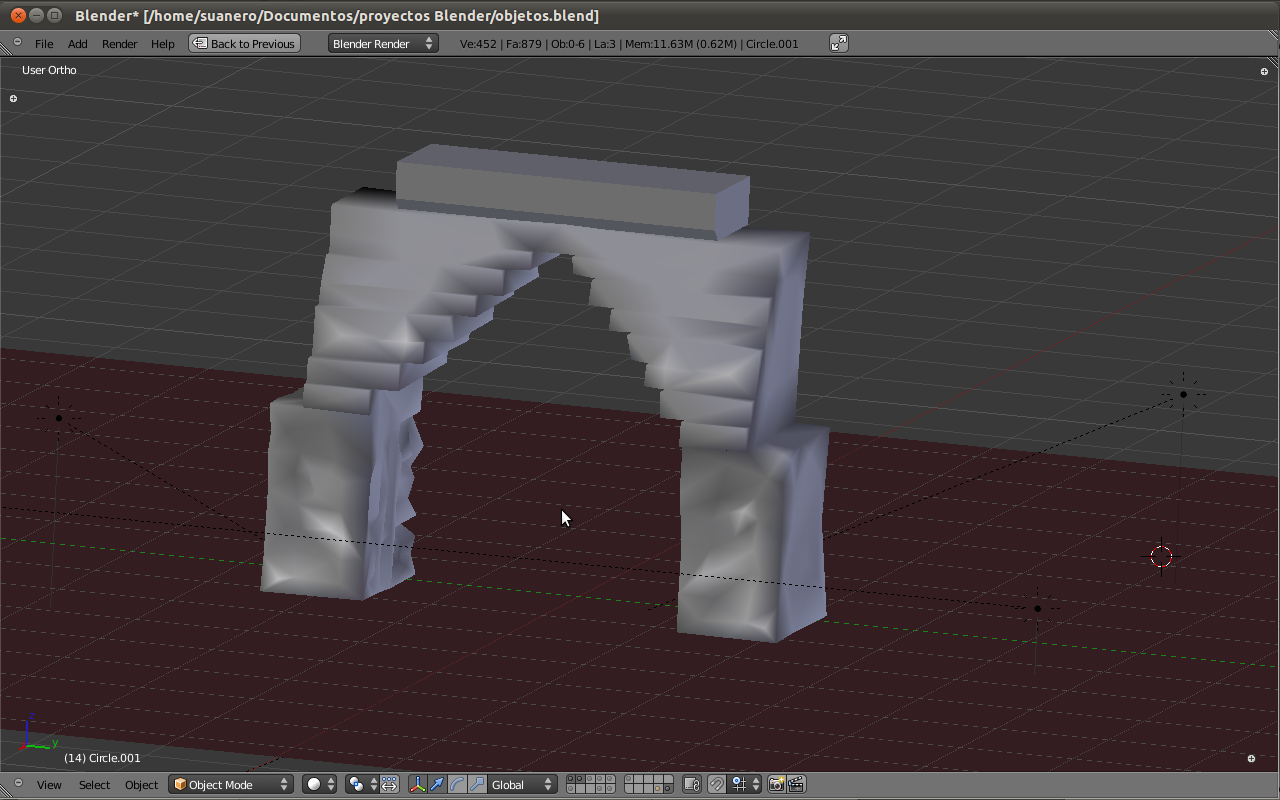Viewport: 1280px width, 800px height.
Task: Expand the tool shelf with the left plus icon
Action: tap(13, 99)
